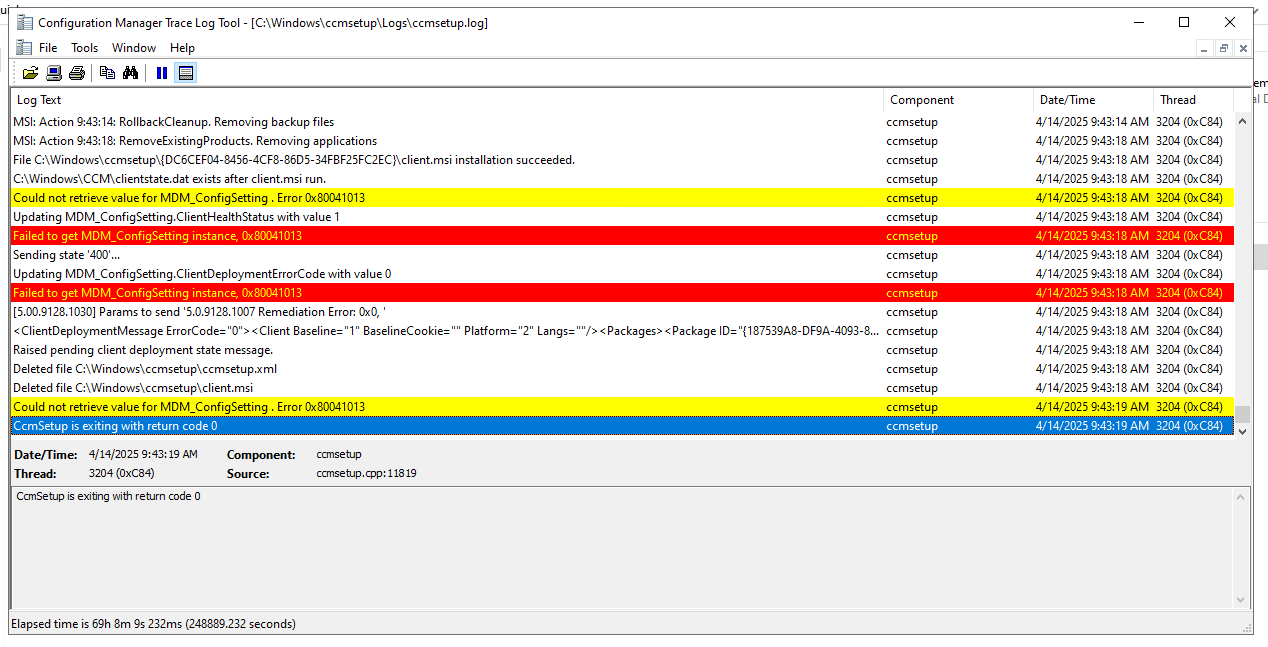
Task: Open the Tools menu
Action: point(84,47)
